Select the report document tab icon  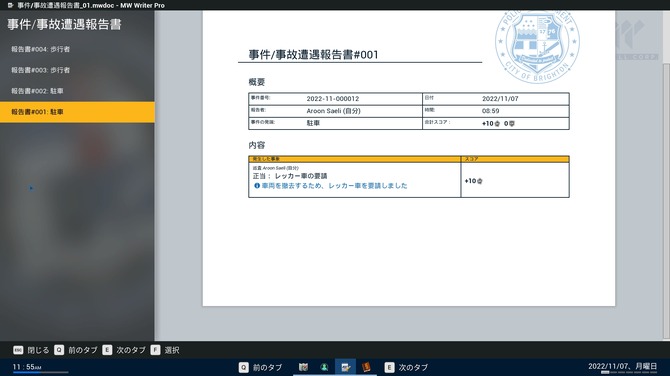pos(345,367)
